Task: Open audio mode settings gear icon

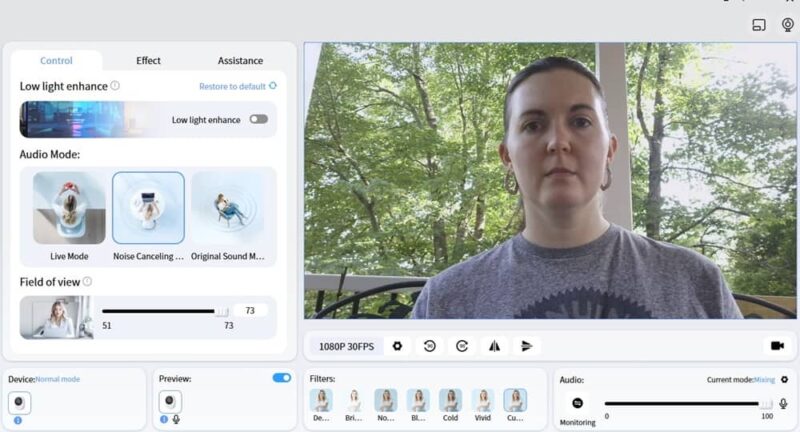Action: point(784,380)
